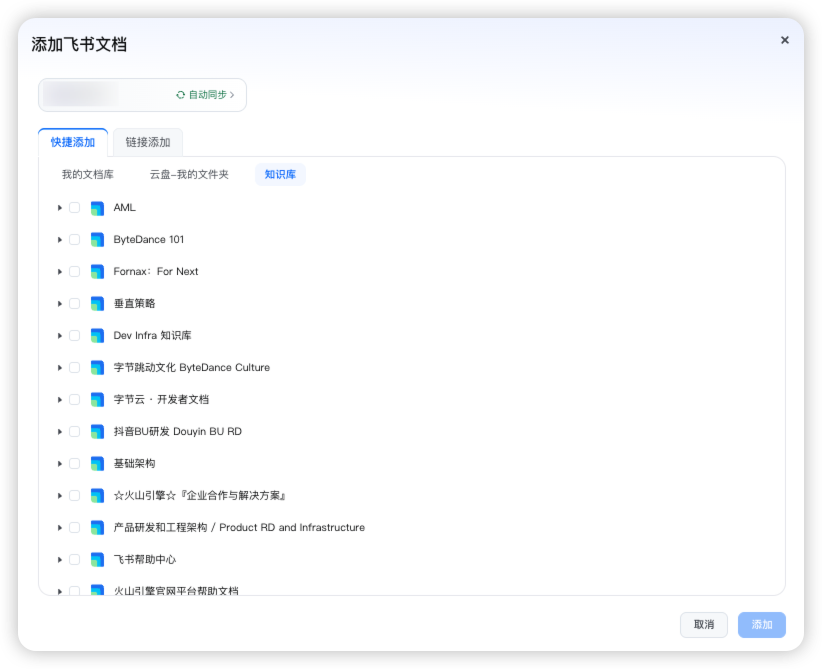The image size is (822, 669).
Task: Check the AML checkbox
Action: click(x=75, y=208)
